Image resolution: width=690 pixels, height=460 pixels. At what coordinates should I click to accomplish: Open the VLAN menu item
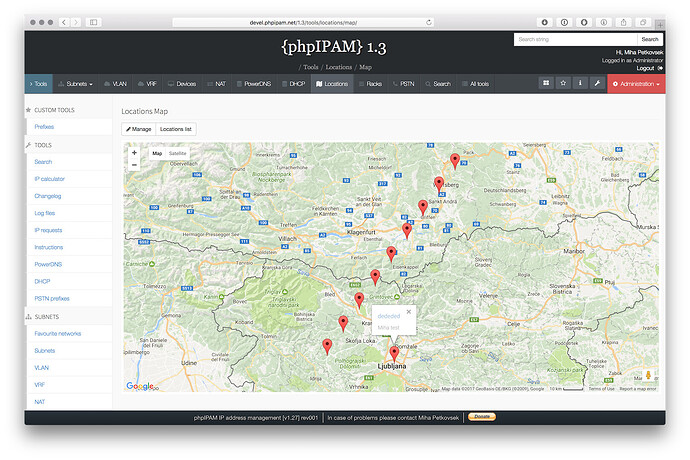115,84
